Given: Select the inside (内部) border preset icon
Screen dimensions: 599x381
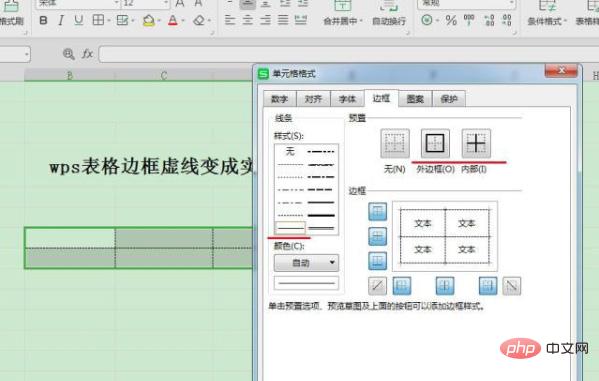Looking at the screenshot, I should click(x=476, y=144).
